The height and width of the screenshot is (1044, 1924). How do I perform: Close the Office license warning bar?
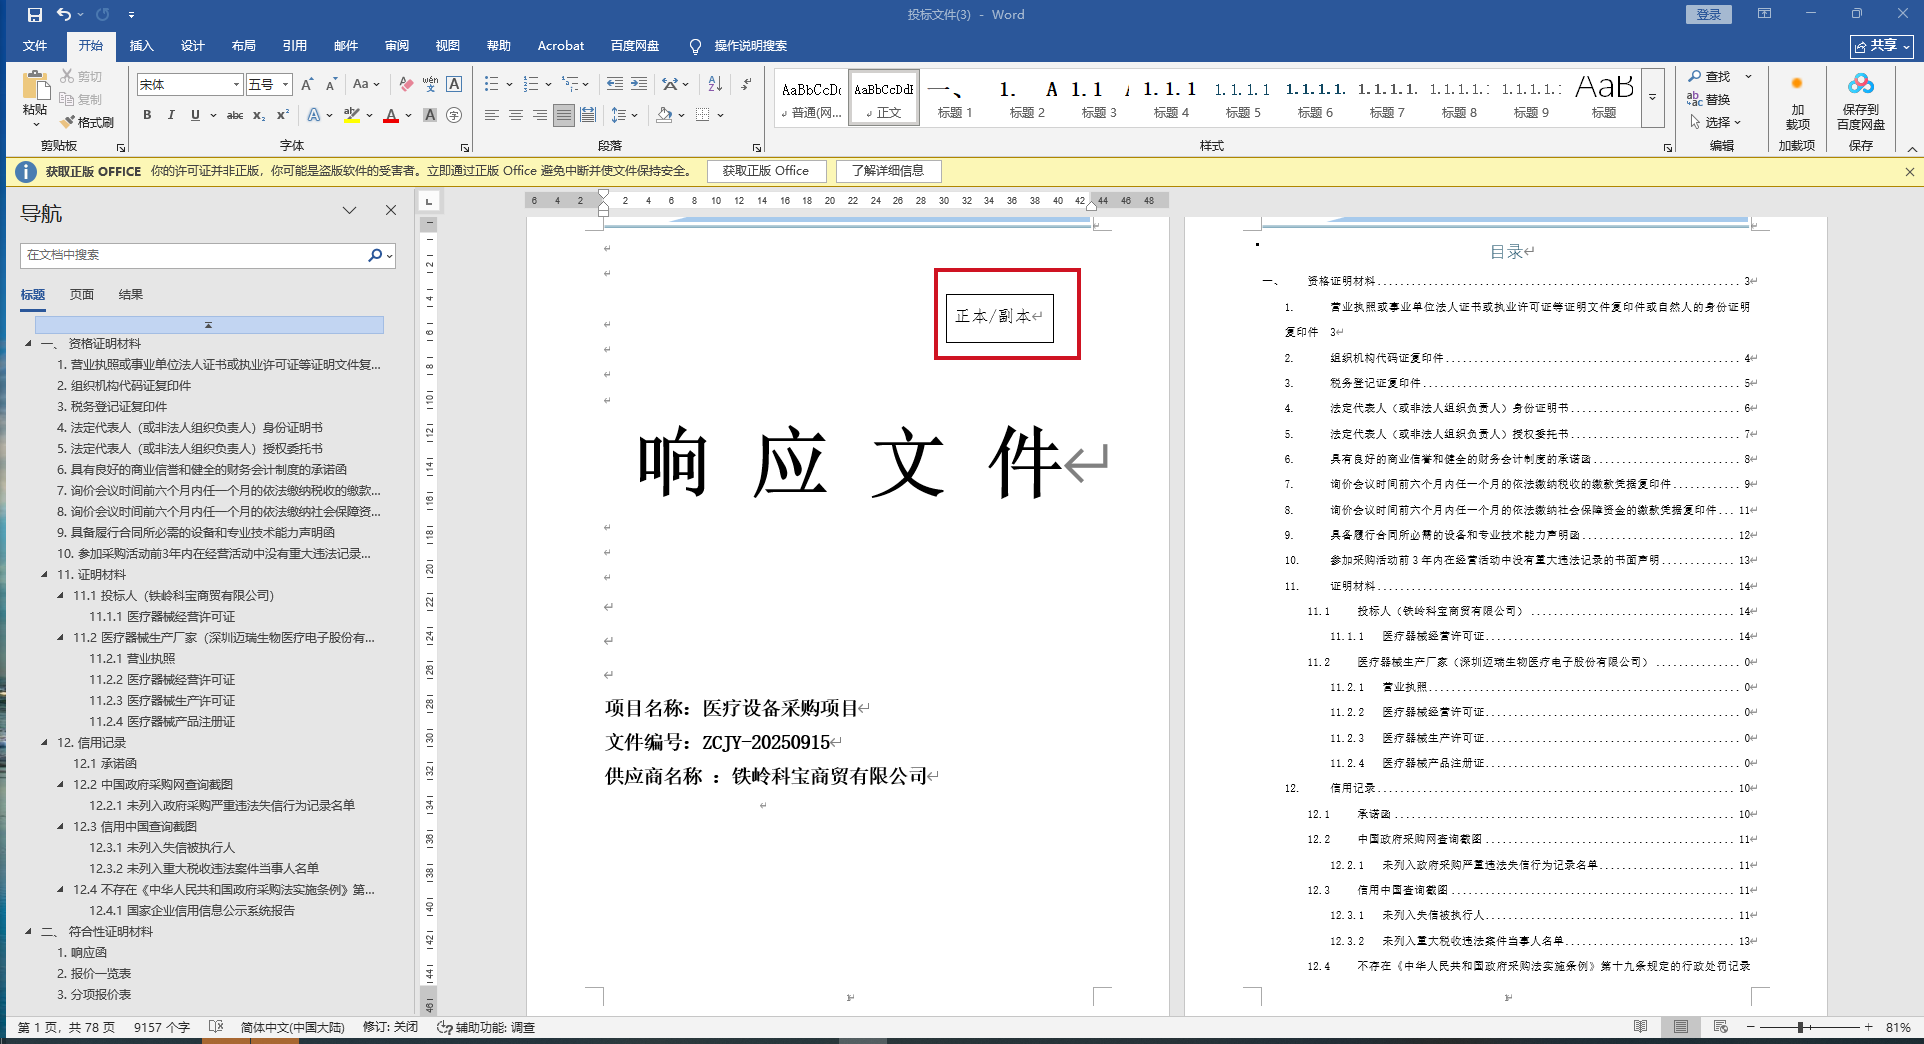(1910, 172)
